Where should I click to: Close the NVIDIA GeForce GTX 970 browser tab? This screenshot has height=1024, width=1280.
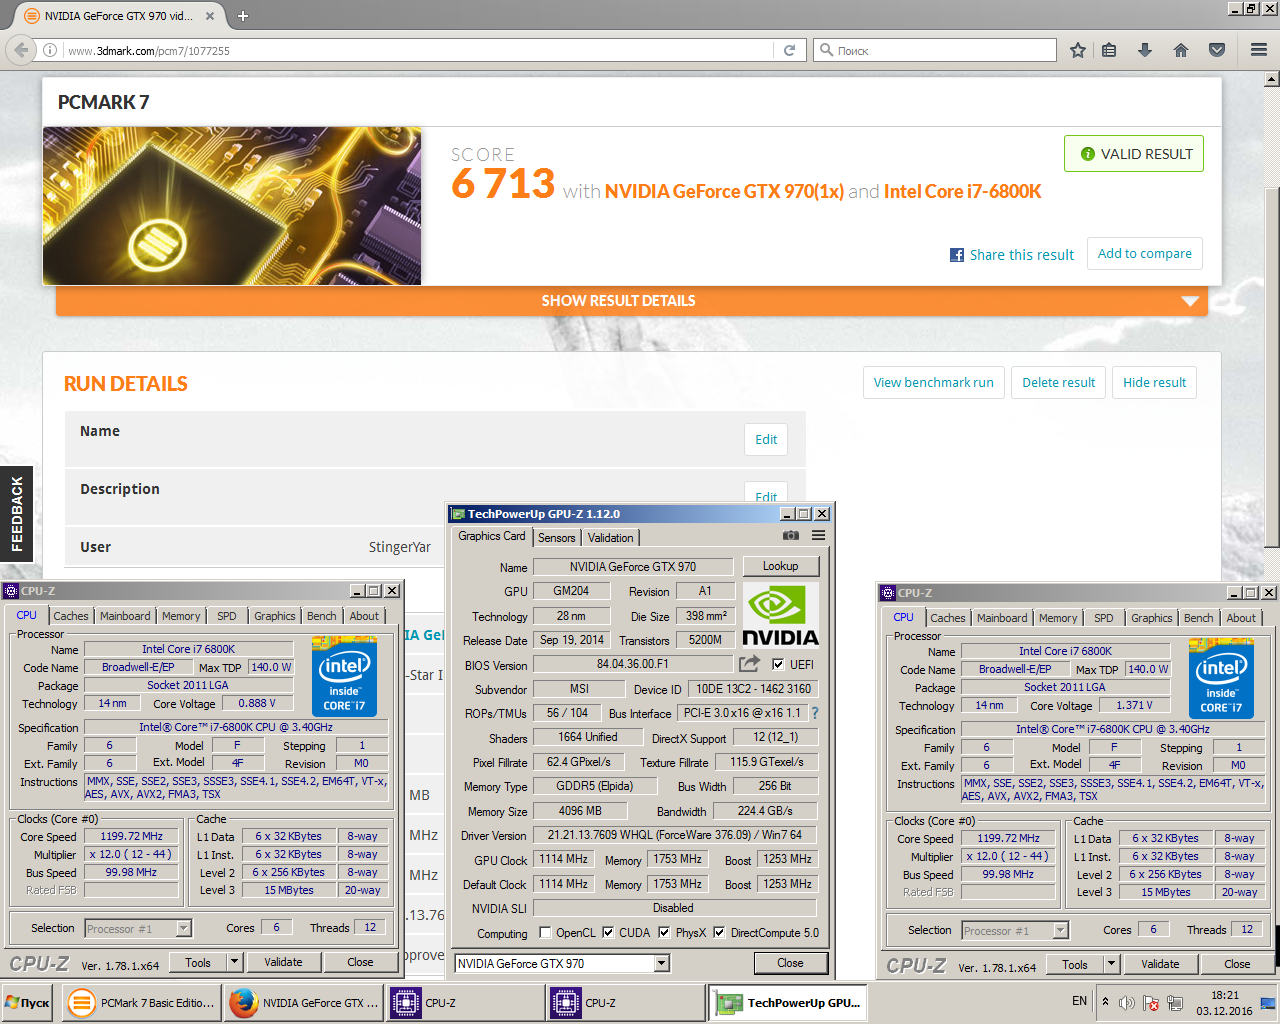210,16
